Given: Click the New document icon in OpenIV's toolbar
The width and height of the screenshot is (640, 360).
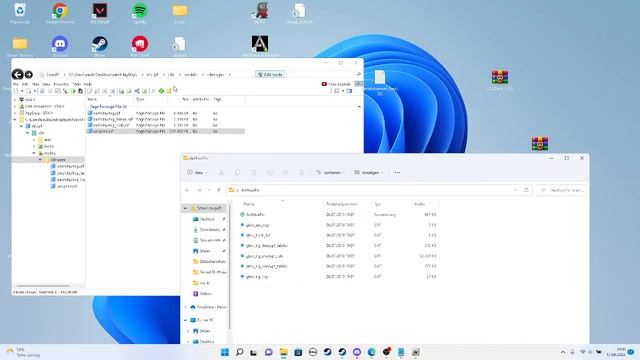Looking at the screenshot, I should tap(16, 91).
